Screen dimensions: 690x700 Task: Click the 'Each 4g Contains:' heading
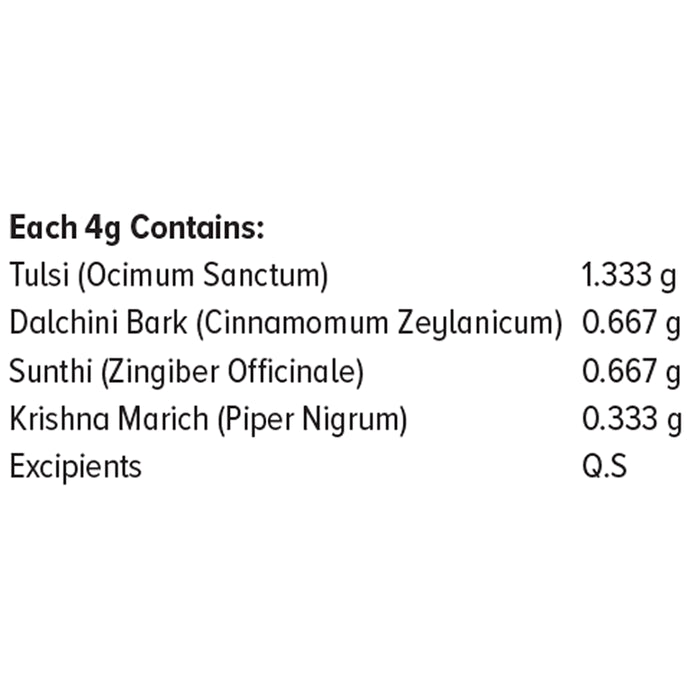(x=137, y=229)
